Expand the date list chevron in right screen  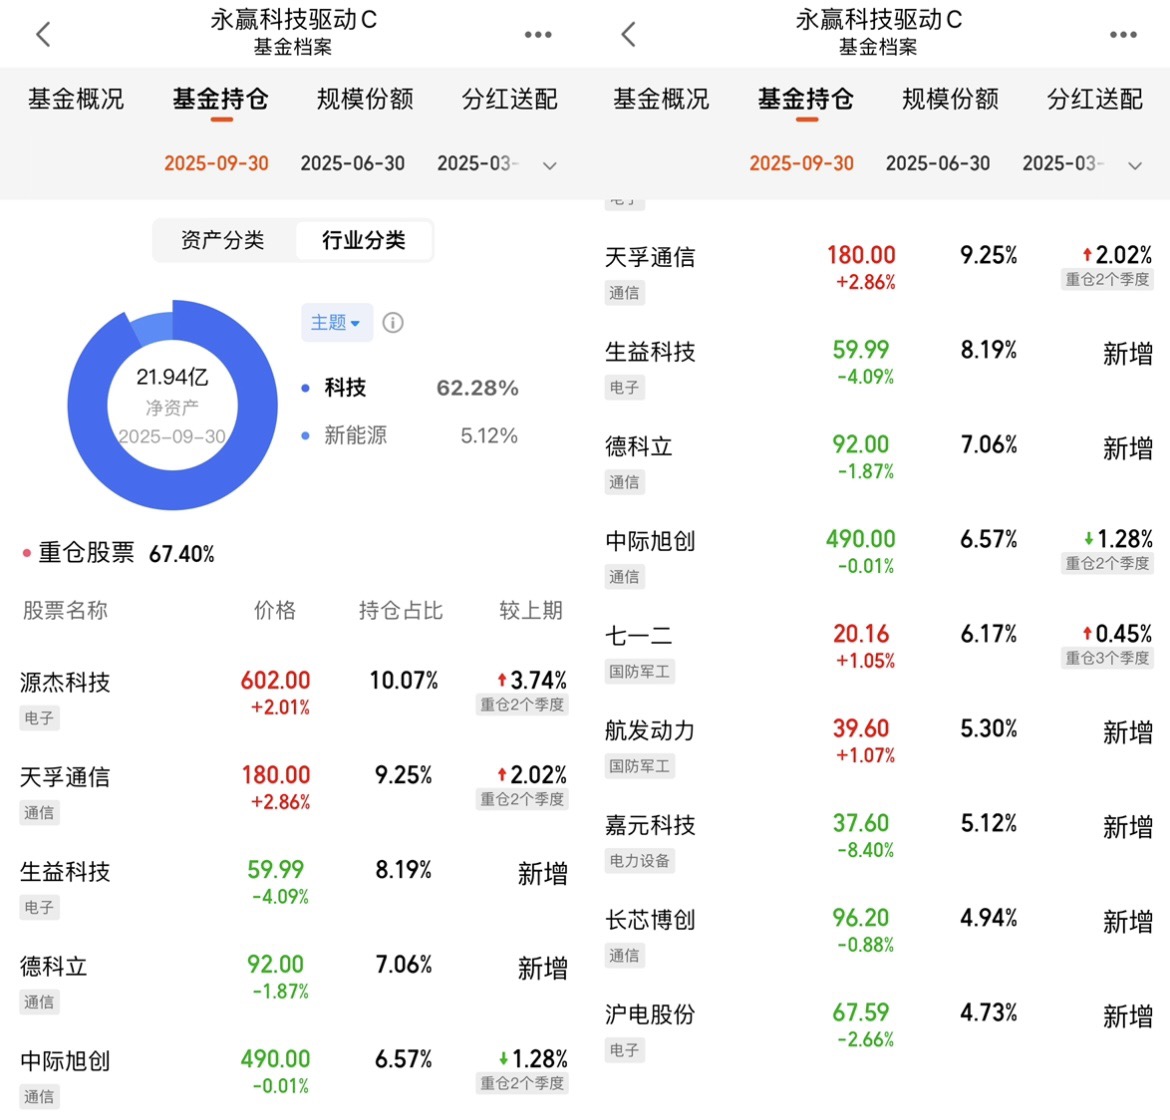pyautogui.click(x=1134, y=165)
